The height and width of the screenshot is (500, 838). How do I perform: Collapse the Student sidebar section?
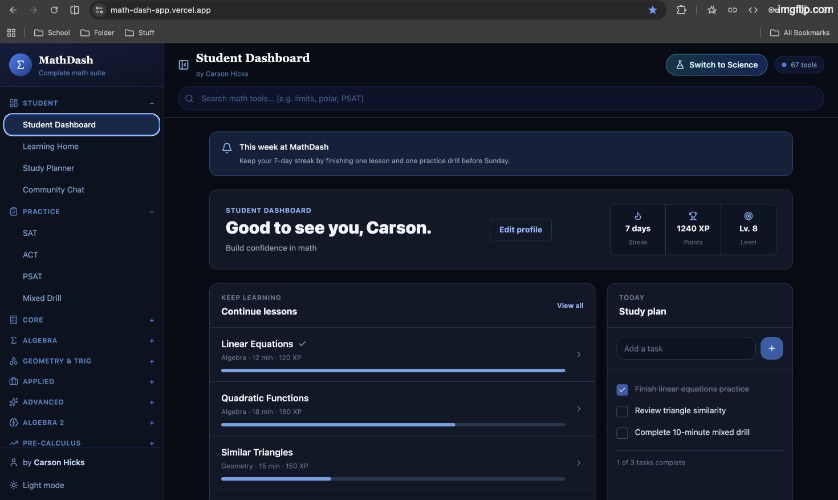click(152, 103)
